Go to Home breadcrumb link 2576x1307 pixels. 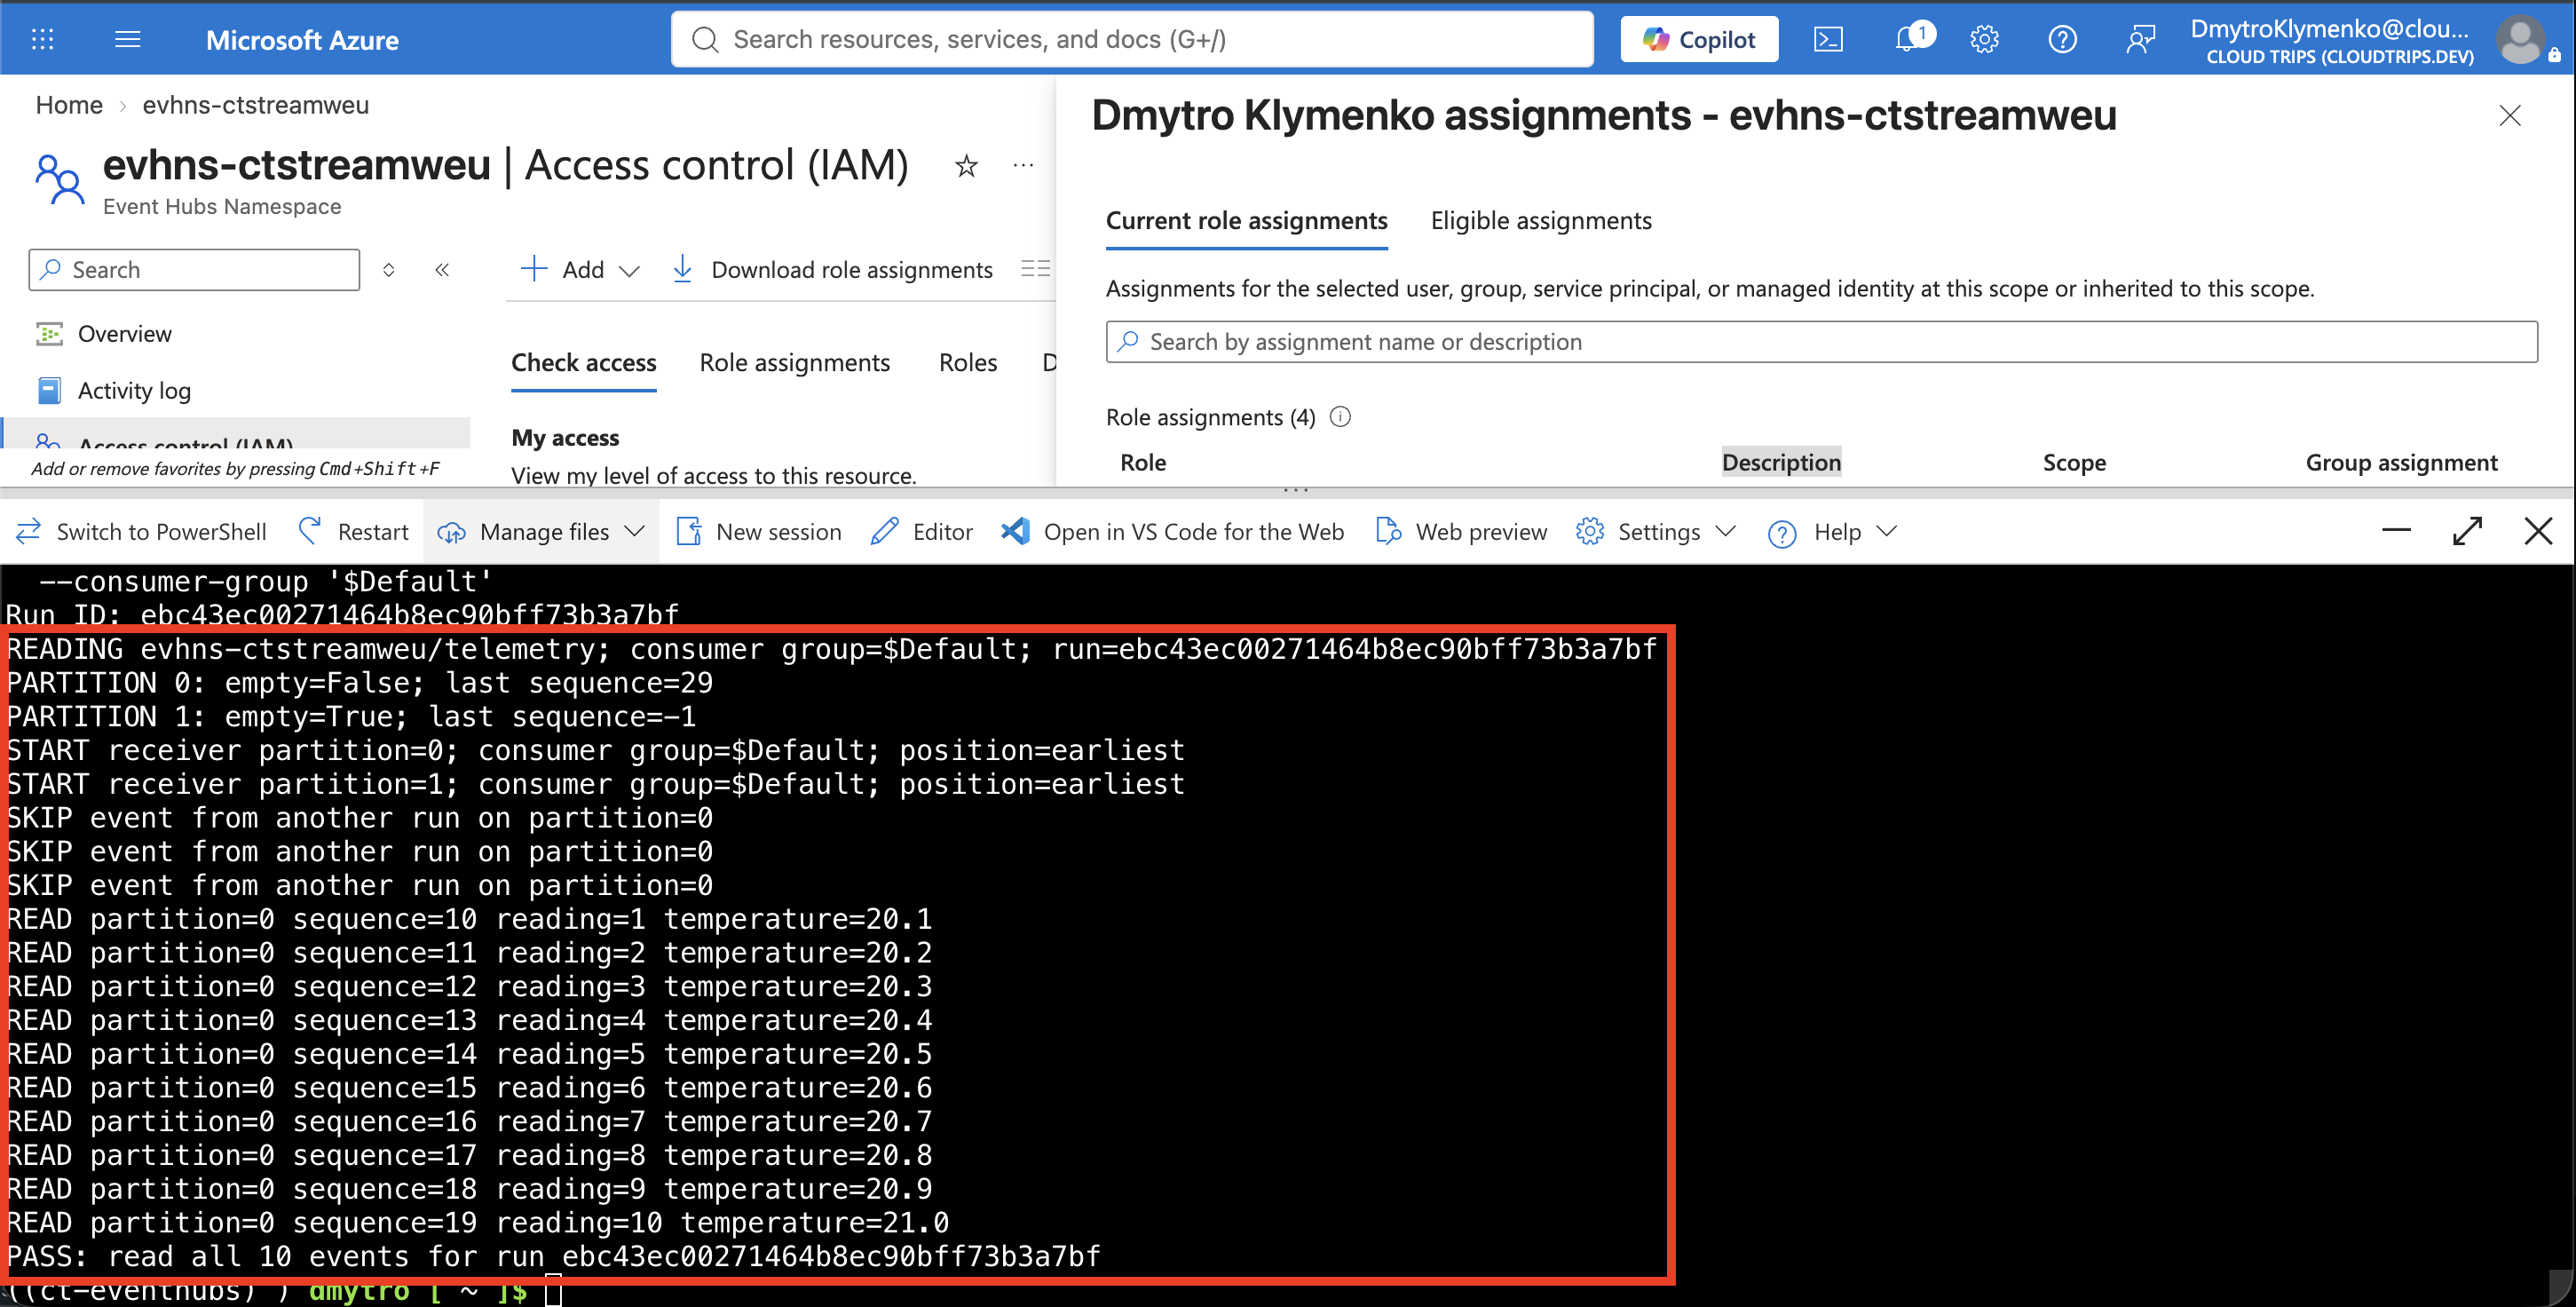coord(69,105)
